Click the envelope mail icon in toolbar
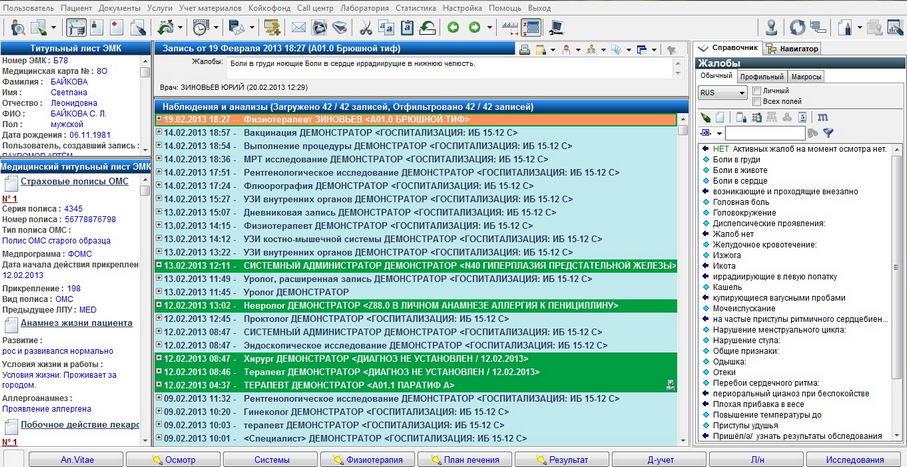The image size is (907, 467). click(298, 27)
